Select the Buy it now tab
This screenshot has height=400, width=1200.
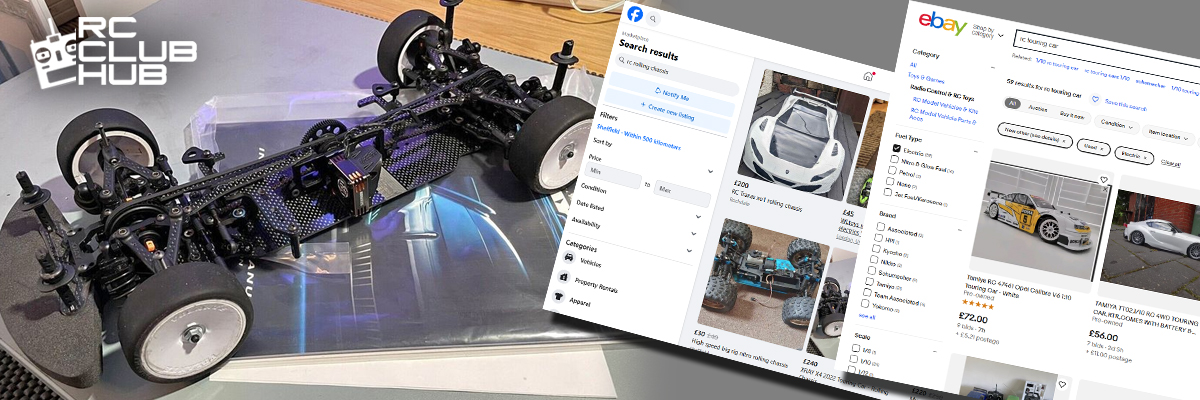pyautogui.click(x=1071, y=116)
